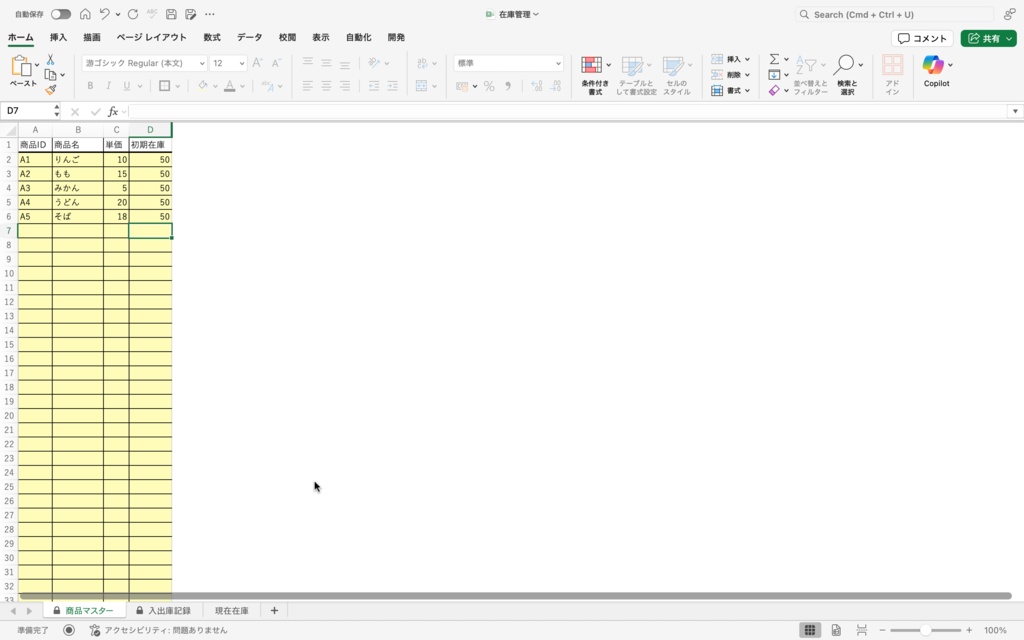Click the copy icon below cut
Image resolution: width=1024 pixels, height=640 pixels.
coord(50,74)
